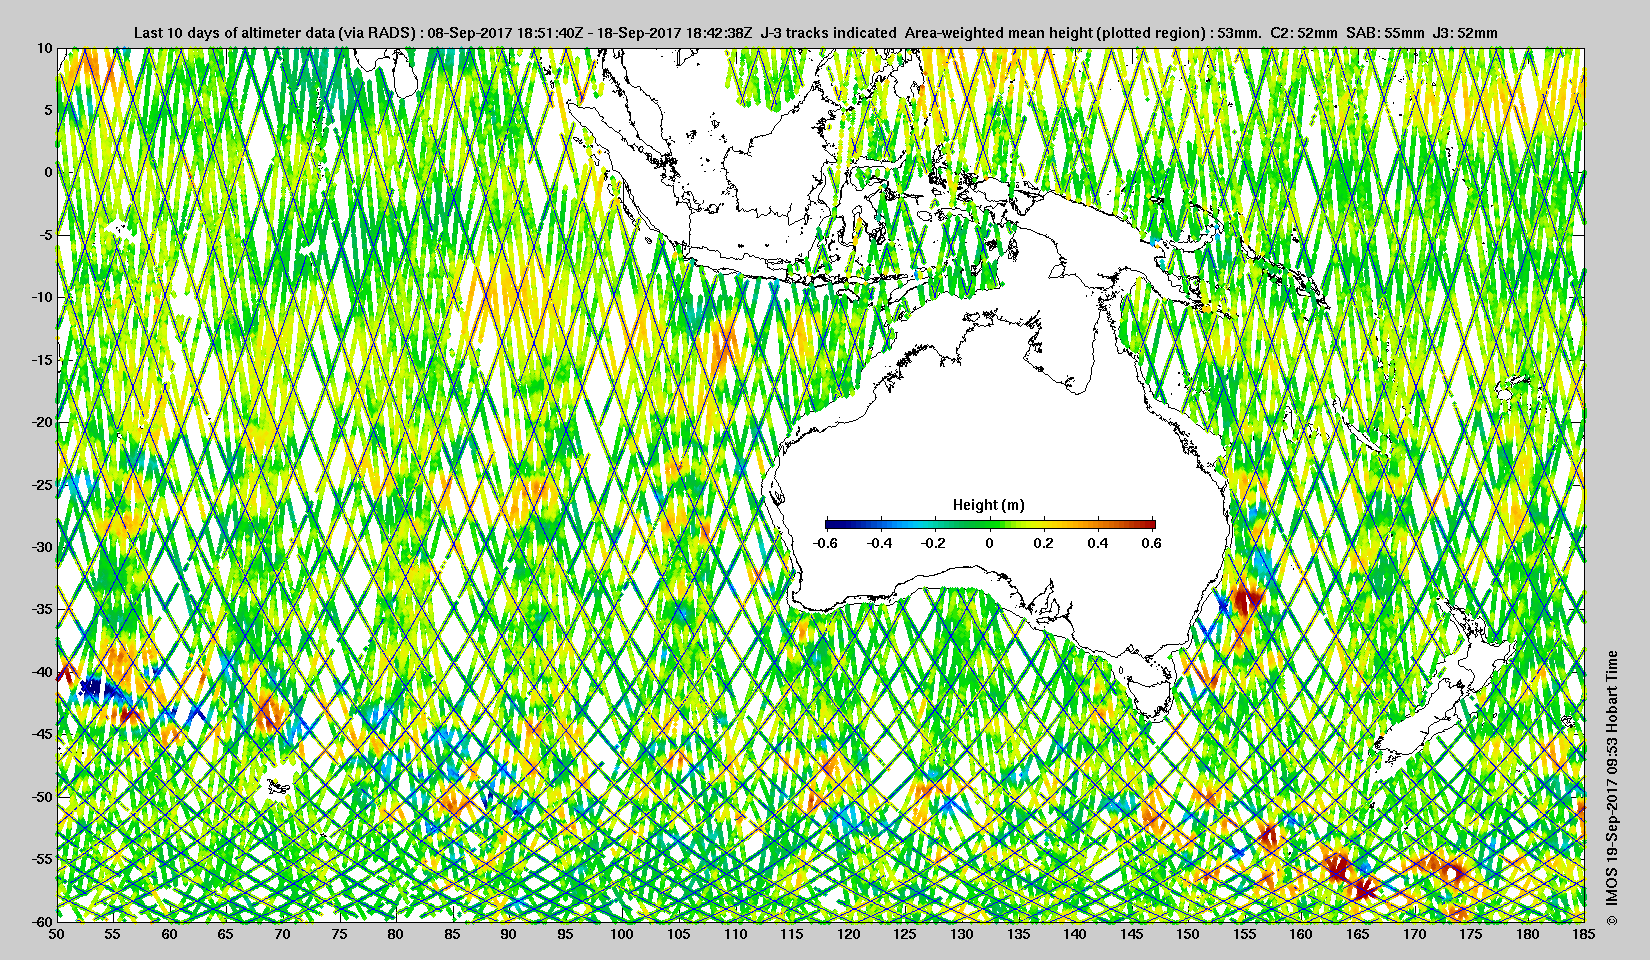Click the end time "18-Sep-2017 18:42:38Z"

pyautogui.click(x=675, y=32)
